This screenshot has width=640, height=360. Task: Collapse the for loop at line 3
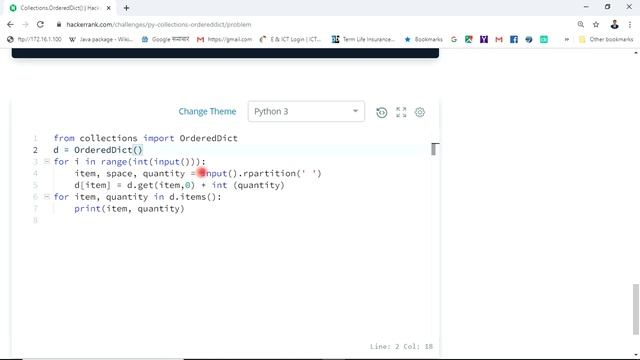click(x=47, y=161)
